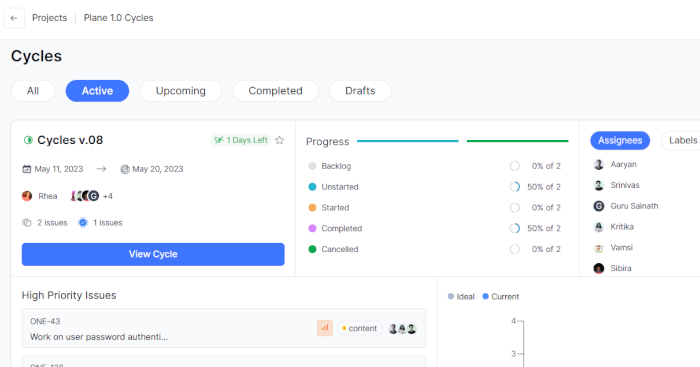Click the completed check icon beside 1 issues
Screen dimensions: 700x367
tap(83, 223)
